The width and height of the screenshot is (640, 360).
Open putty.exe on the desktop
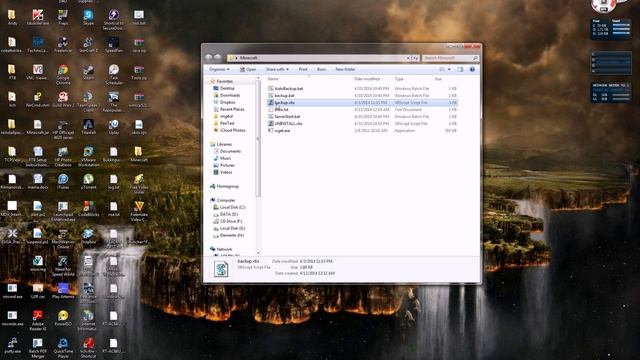(x=12, y=346)
